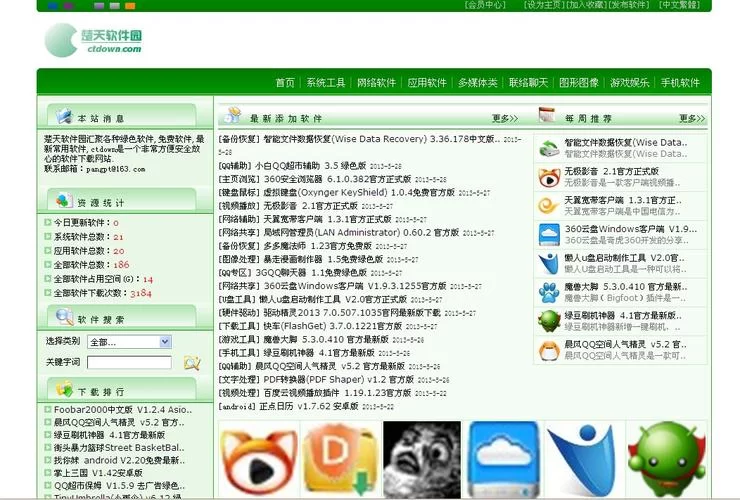Viewport: 740px width, 500px height.
Task: Open 正点日历 v1.7.62 安卓版 entry
Action: 309,406
